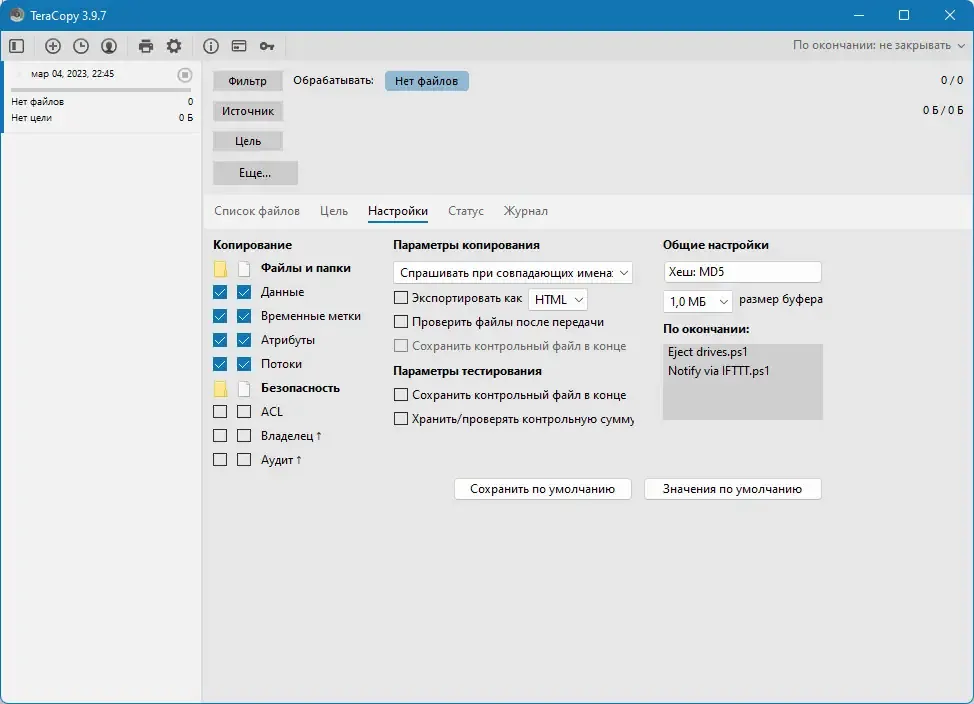The image size is (974, 704).
Task: Uncheck folder checkbox for Атрибуты
Action: 220,340
